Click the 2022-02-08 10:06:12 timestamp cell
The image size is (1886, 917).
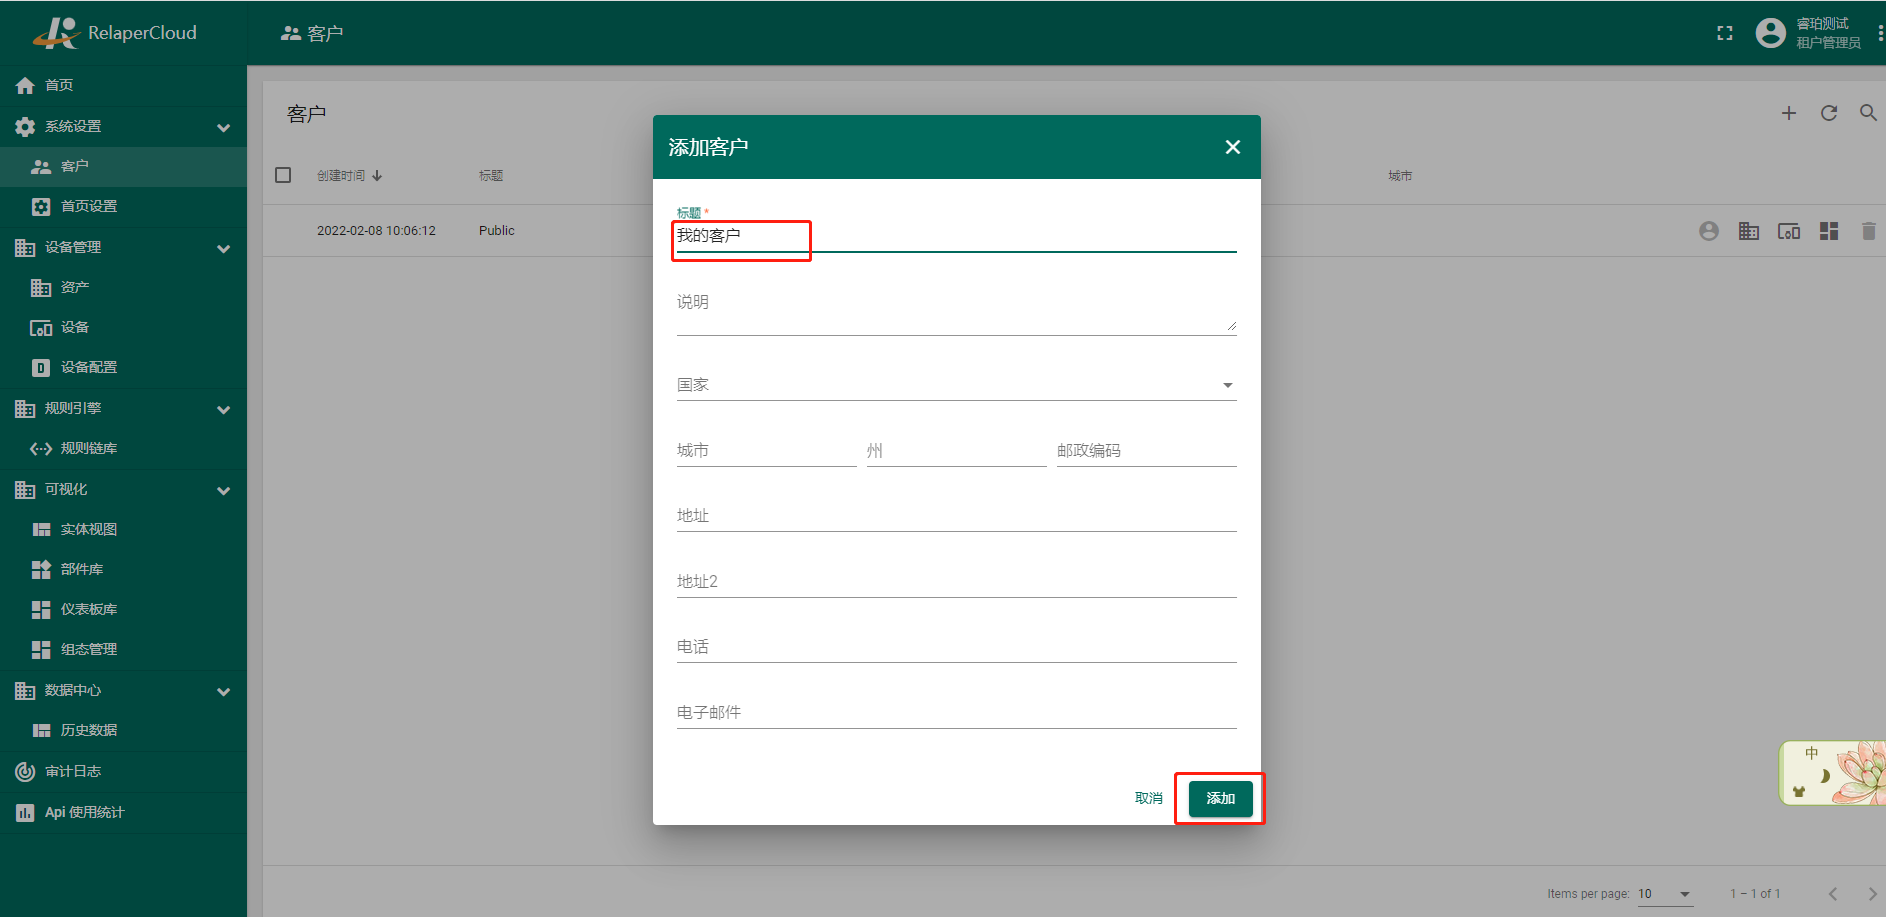point(376,231)
